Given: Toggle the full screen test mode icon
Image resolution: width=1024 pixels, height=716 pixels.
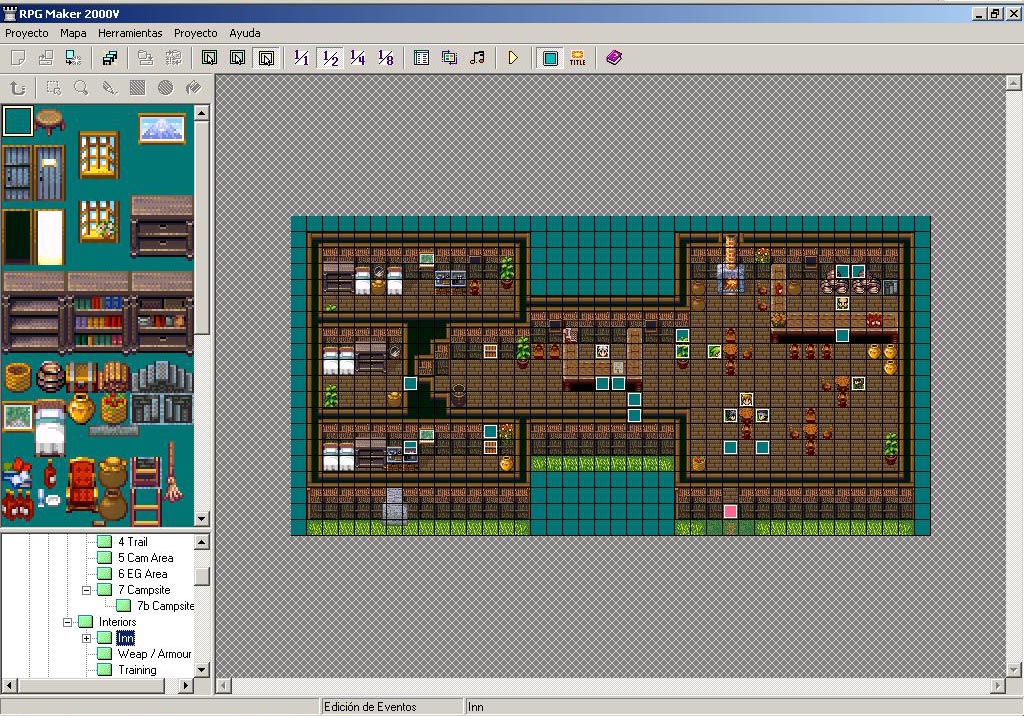Looking at the screenshot, I should click(550, 58).
